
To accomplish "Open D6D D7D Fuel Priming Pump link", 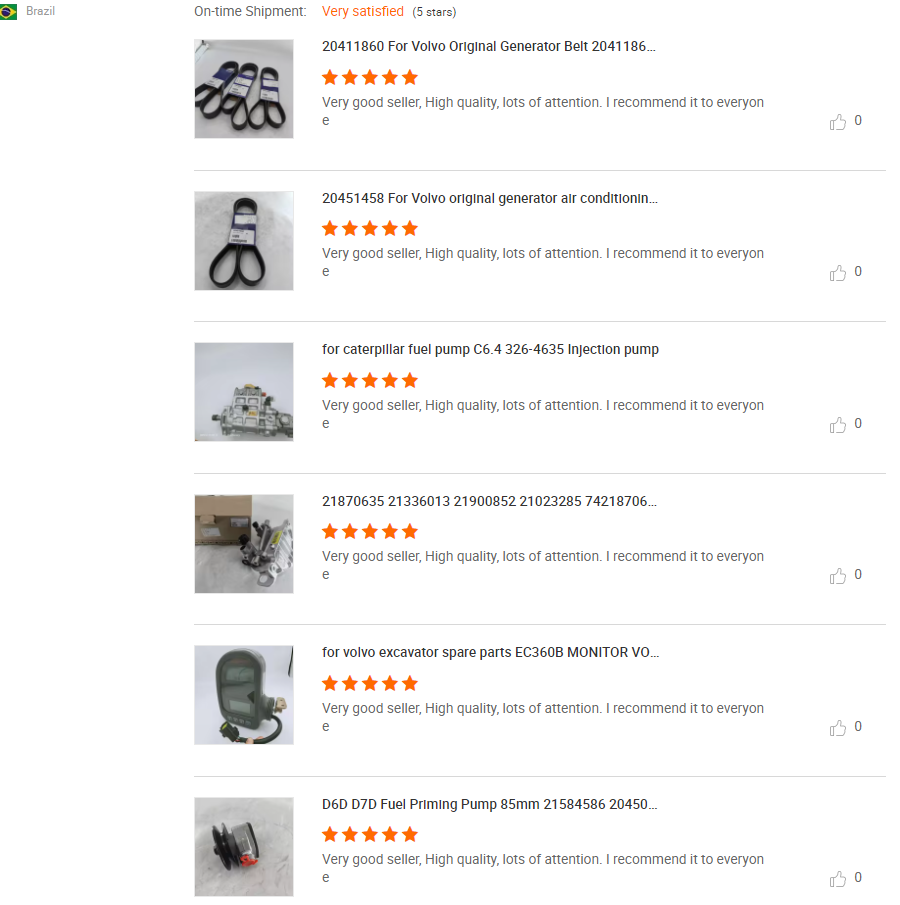I will (490, 804).
